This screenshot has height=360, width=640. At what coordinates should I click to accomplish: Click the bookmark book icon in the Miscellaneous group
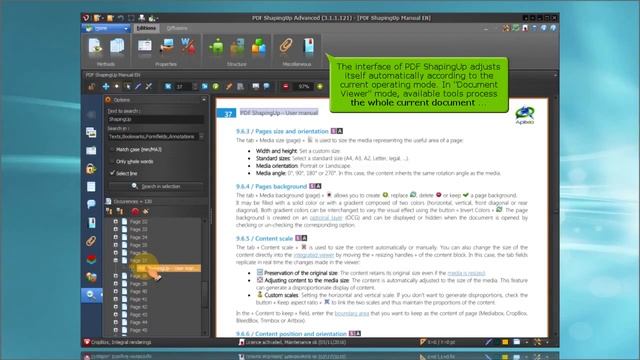tap(309, 46)
